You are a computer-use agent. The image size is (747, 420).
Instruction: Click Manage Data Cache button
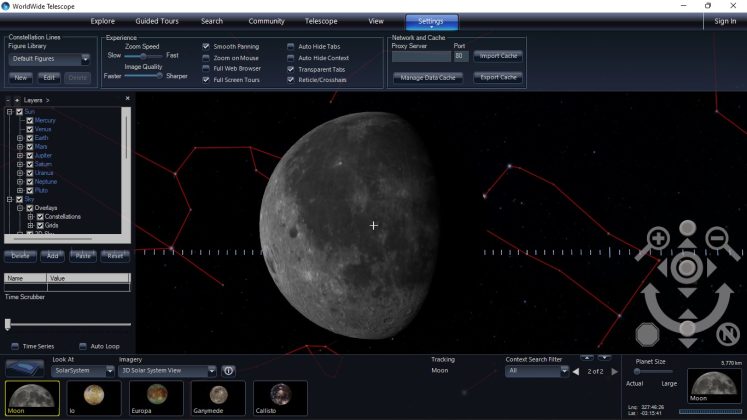428,77
